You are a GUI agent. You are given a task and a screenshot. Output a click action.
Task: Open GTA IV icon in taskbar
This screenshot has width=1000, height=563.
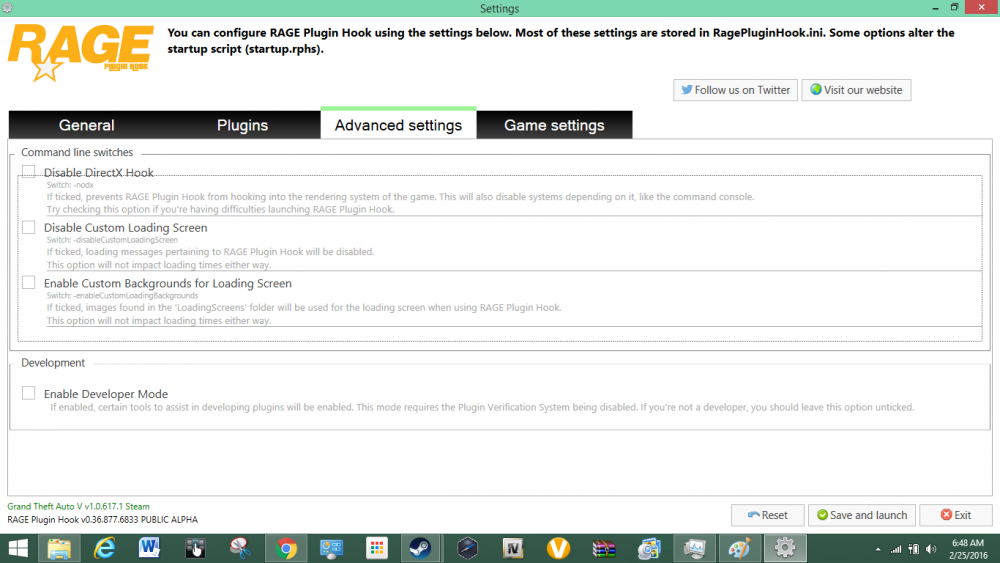click(513, 548)
